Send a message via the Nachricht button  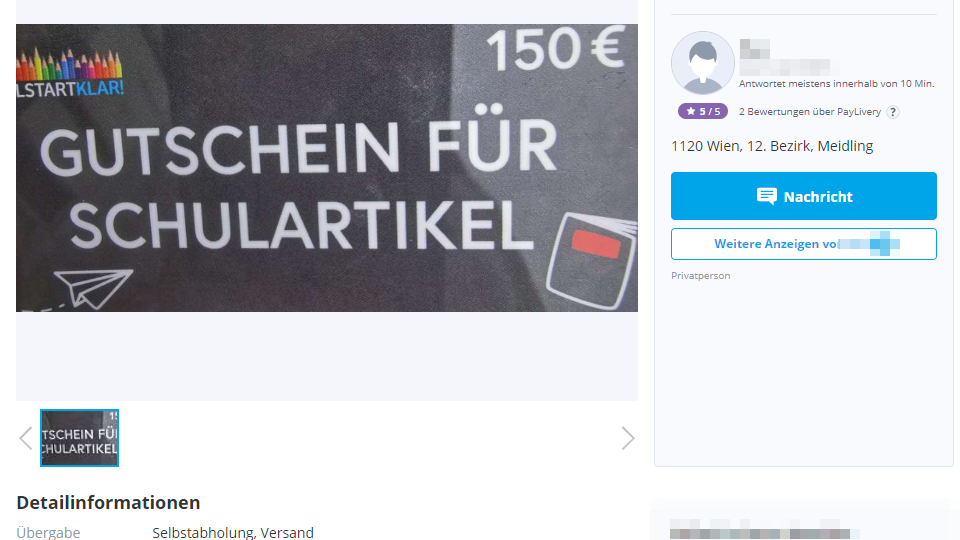pyautogui.click(x=804, y=196)
